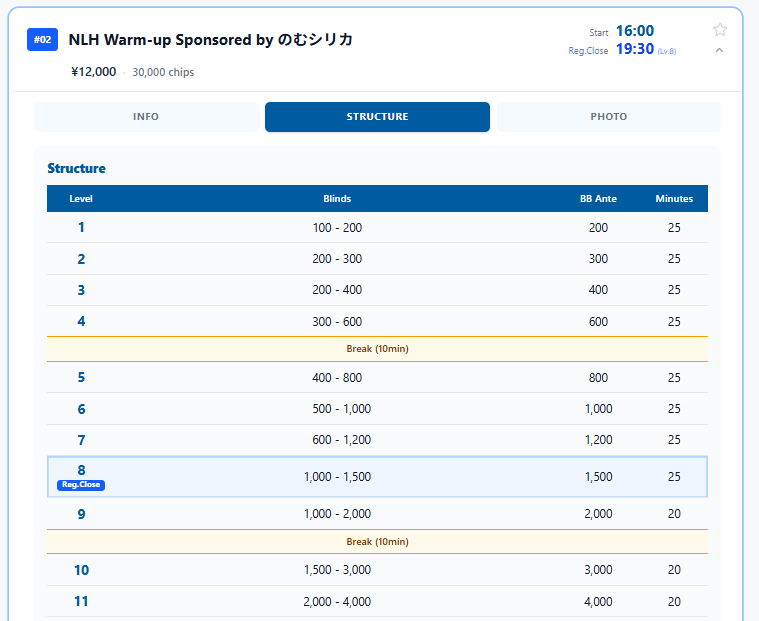Click the Minutes column header

coord(674,199)
